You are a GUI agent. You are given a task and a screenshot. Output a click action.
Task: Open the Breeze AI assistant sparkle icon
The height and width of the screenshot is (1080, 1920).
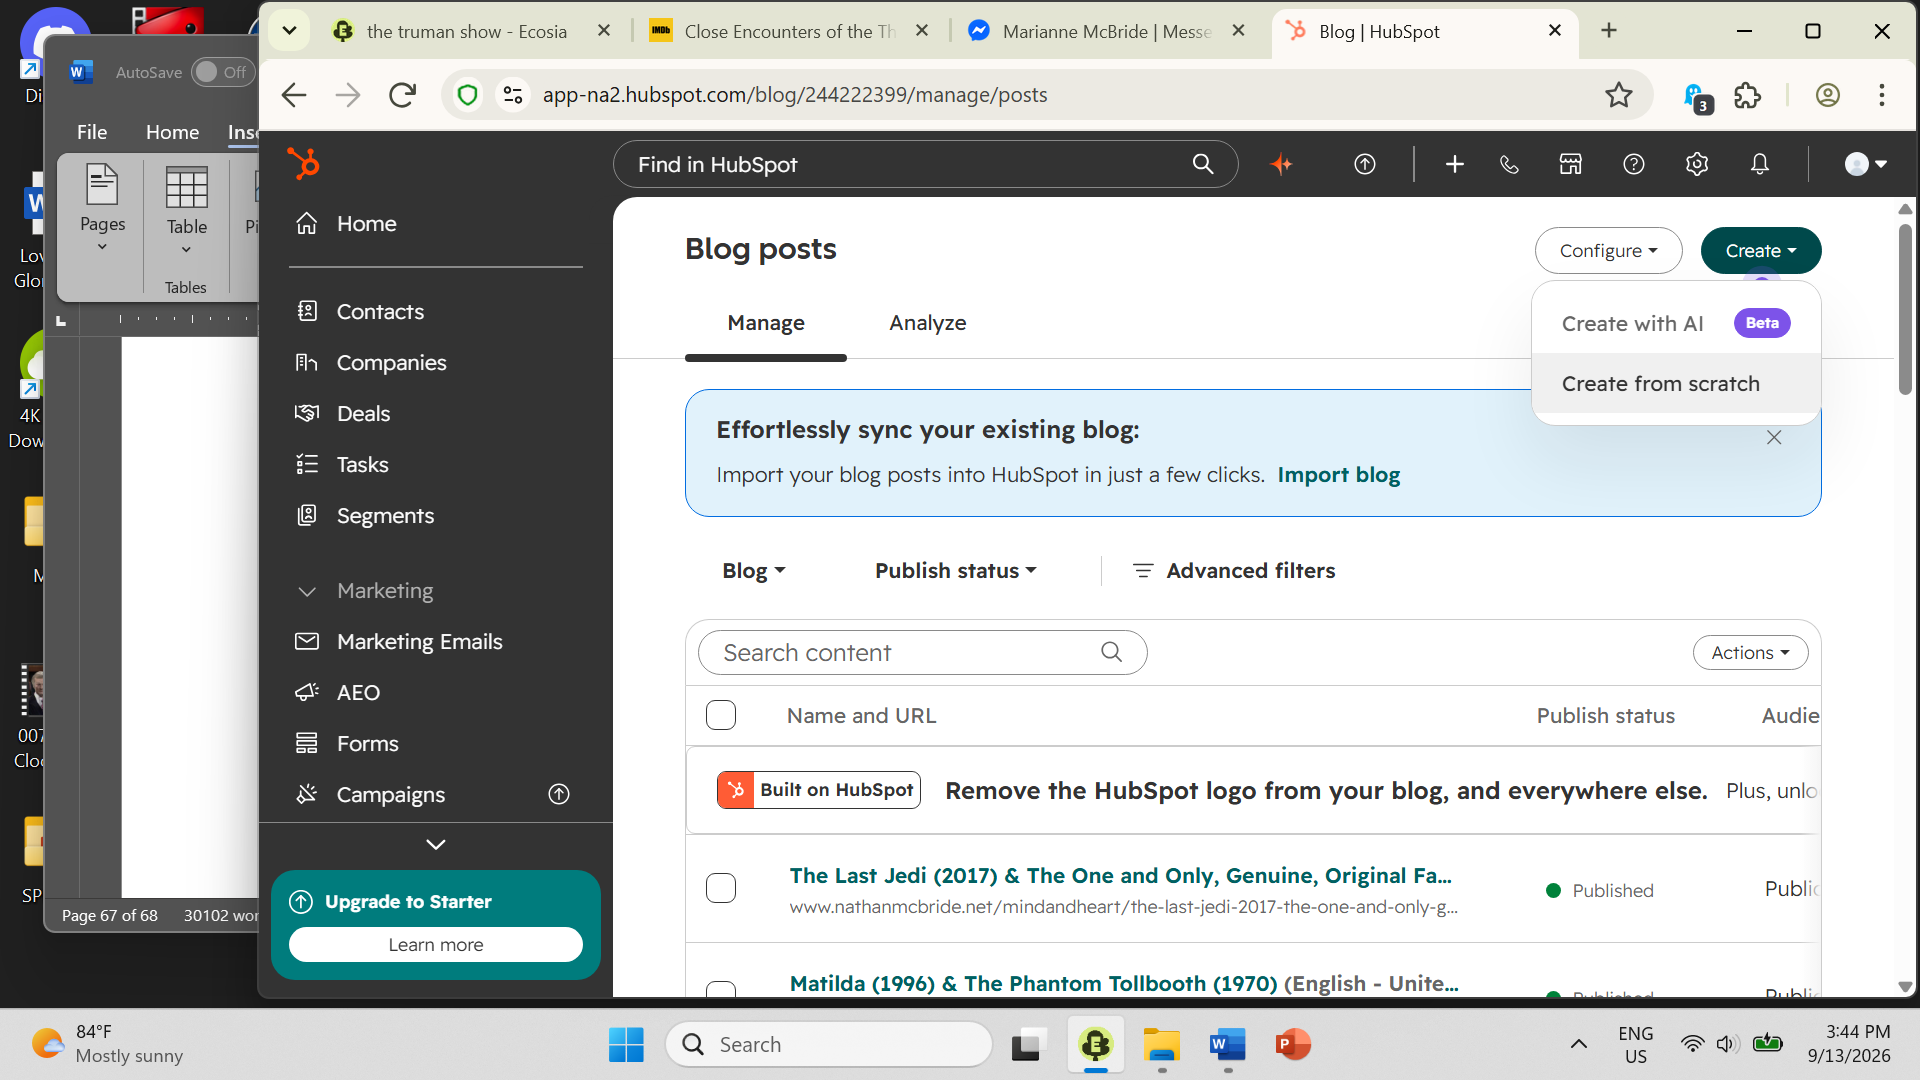(1281, 164)
